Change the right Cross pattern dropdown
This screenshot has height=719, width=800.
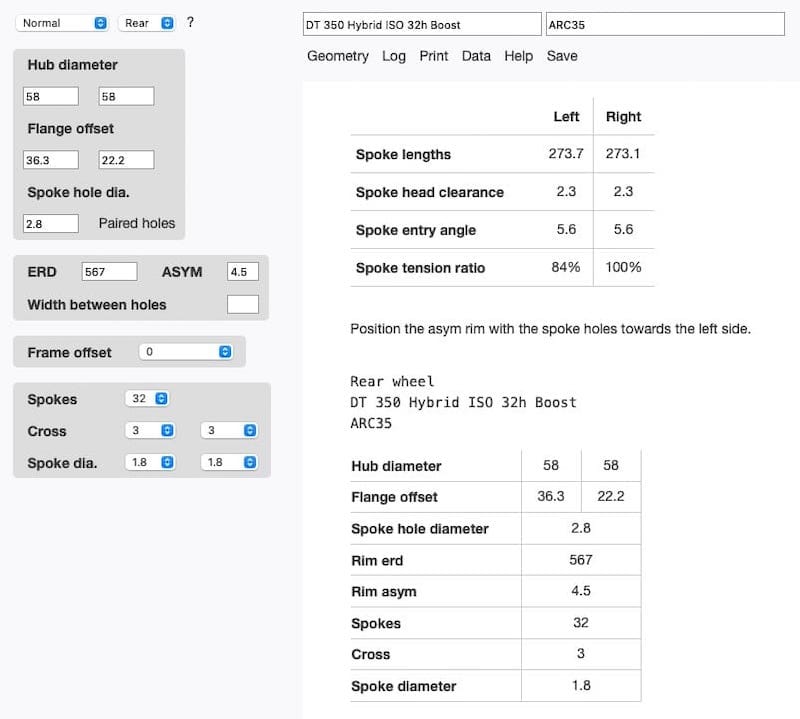coord(229,431)
